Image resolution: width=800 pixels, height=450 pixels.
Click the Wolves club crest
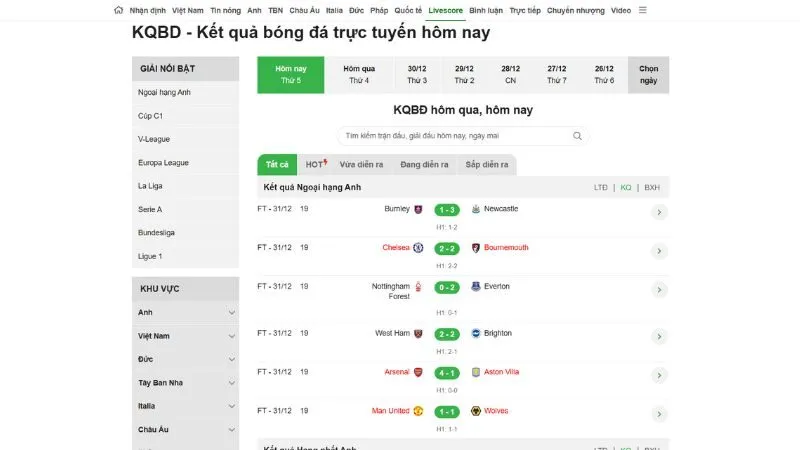point(476,411)
